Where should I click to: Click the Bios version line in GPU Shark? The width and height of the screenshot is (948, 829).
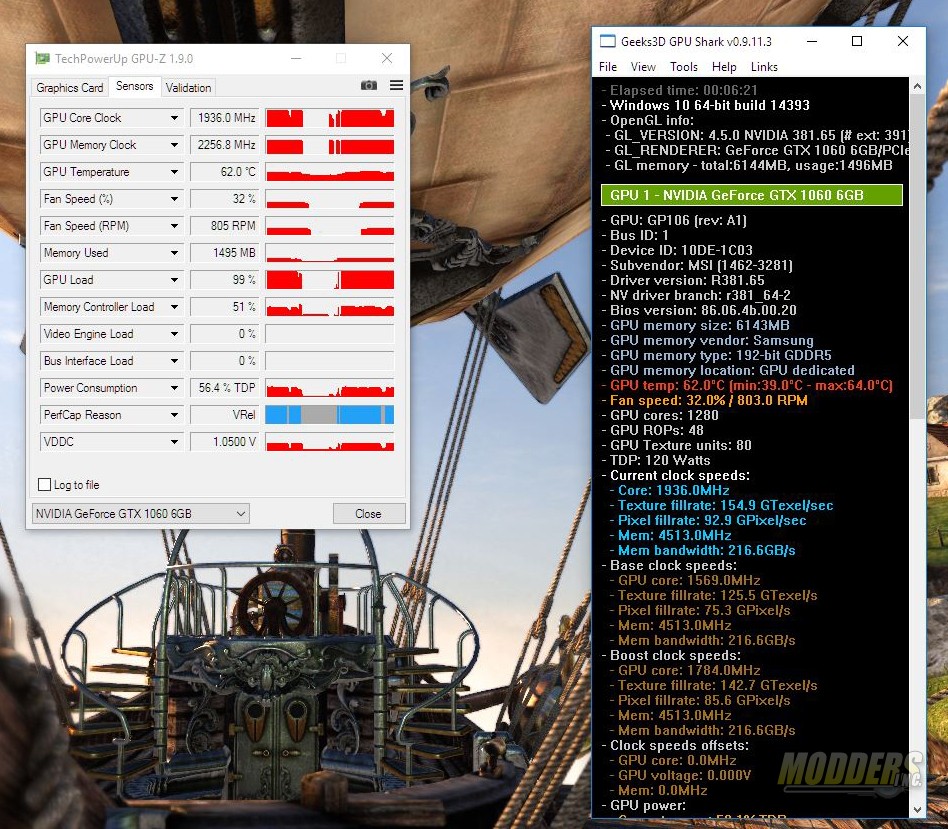[700, 310]
